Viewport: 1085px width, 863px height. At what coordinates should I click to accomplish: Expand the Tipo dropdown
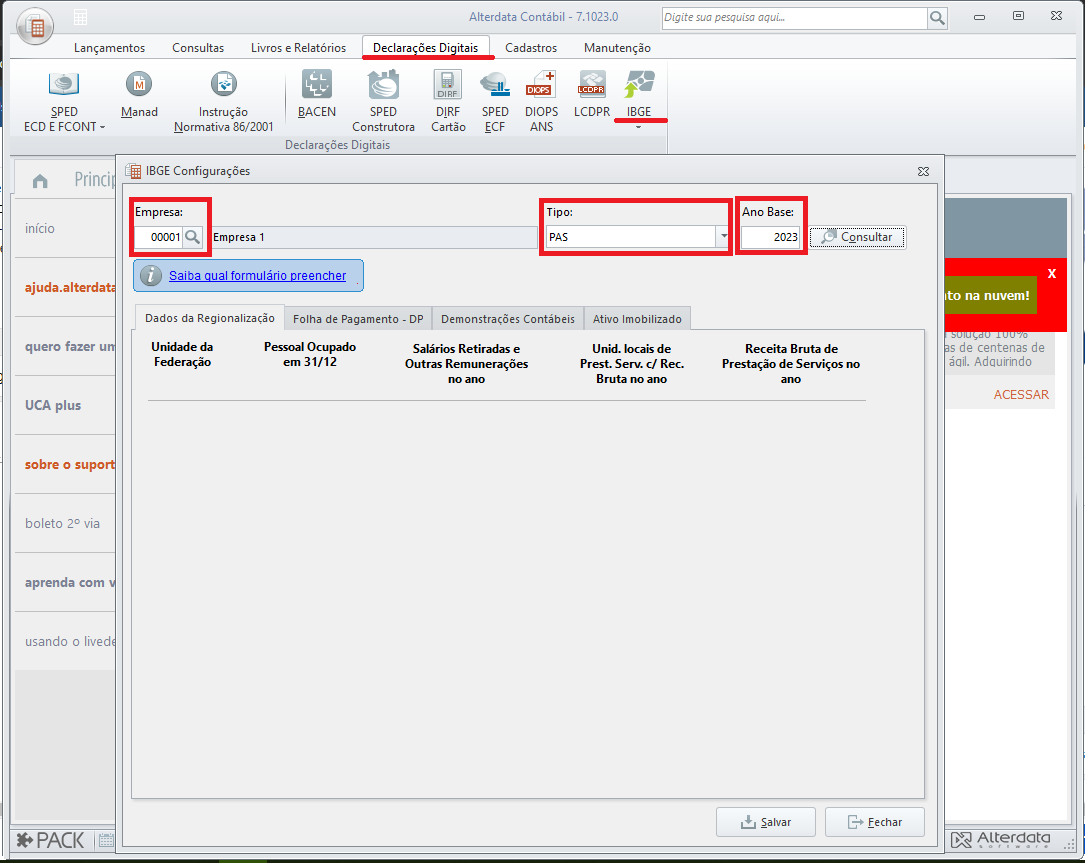click(x=723, y=237)
